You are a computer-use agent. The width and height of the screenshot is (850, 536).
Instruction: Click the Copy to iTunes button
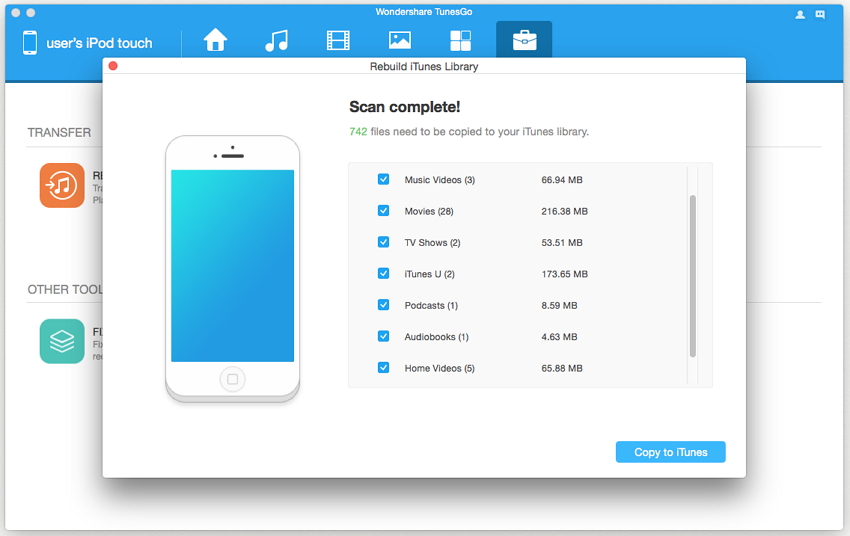click(x=670, y=452)
